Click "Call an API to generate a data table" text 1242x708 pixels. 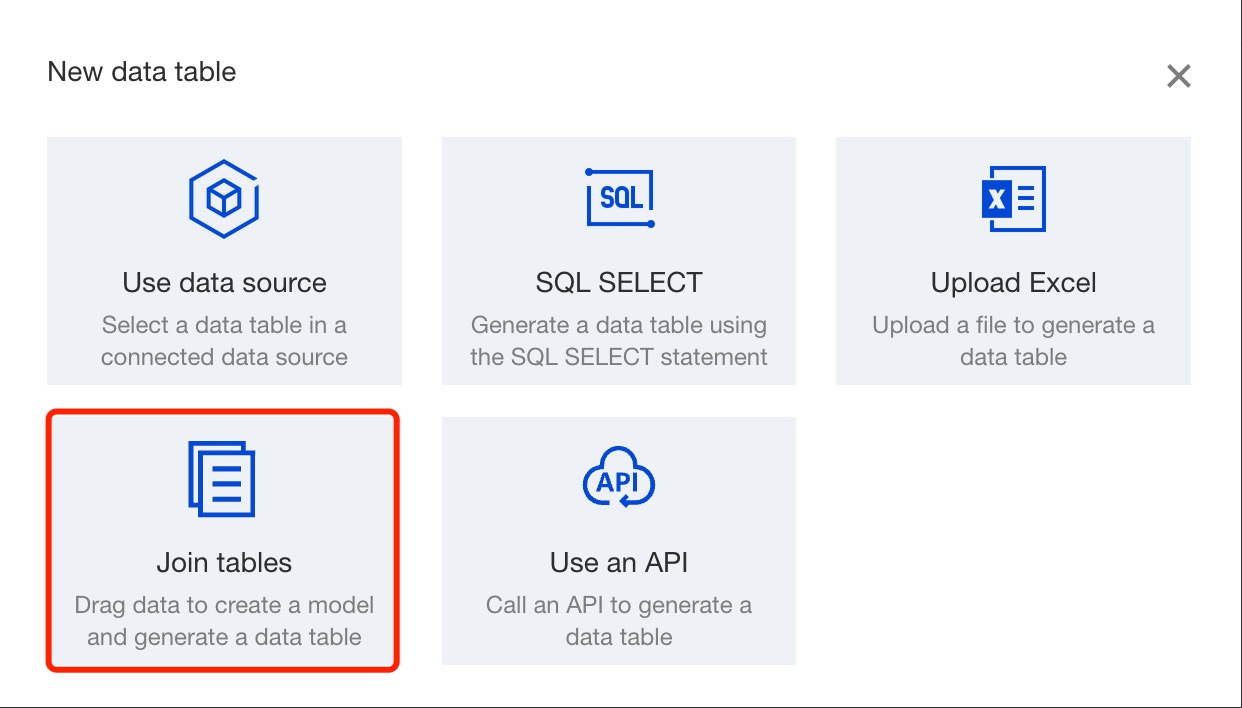click(x=619, y=621)
